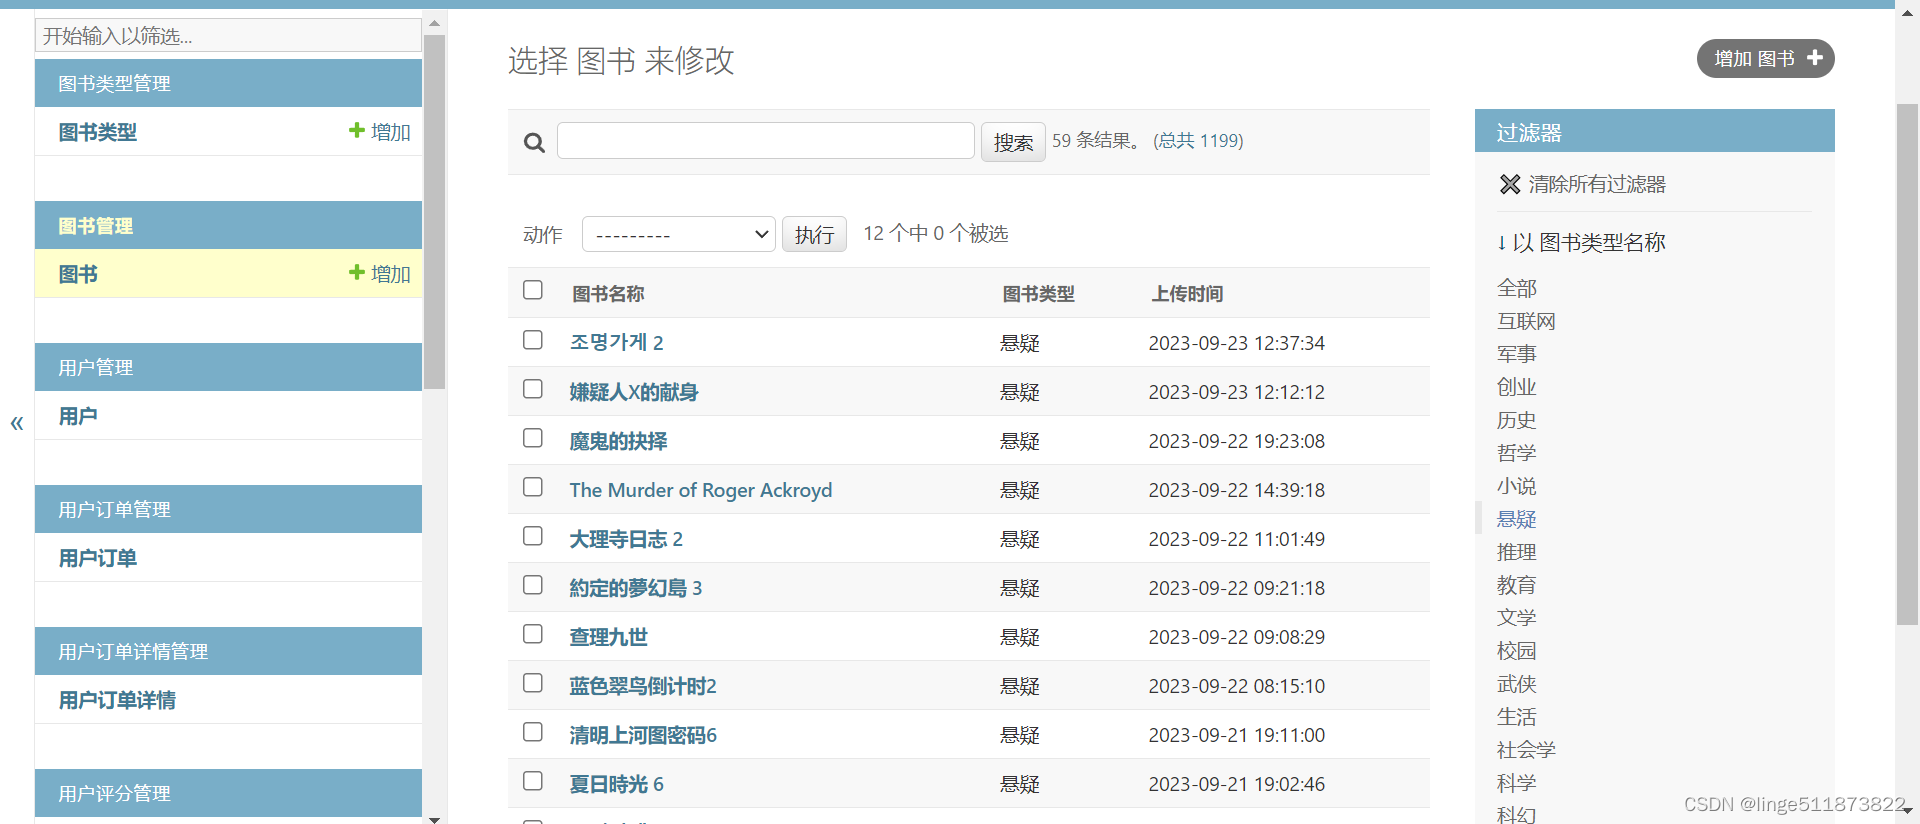This screenshot has width=1920, height=824.
Task: Open 图书类型 in the sidebar
Action: [98, 132]
